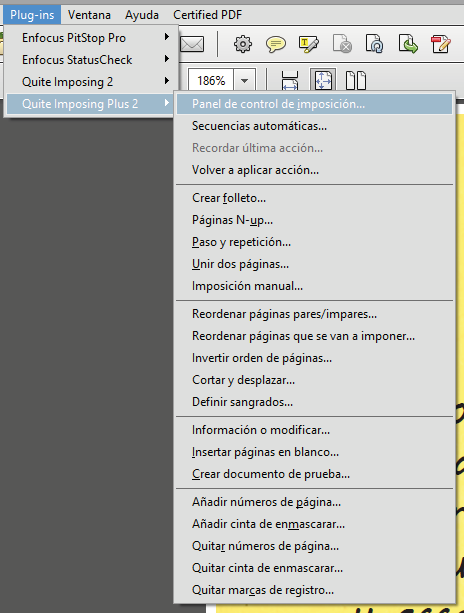
Task: Choose Volver a aplicar acción
Action: click(x=314, y=170)
